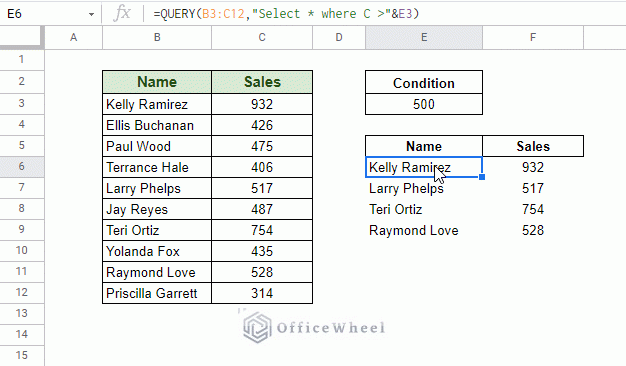The width and height of the screenshot is (626, 366).
Task: Click the select-all corner box
Action: [x=22, y=38]
